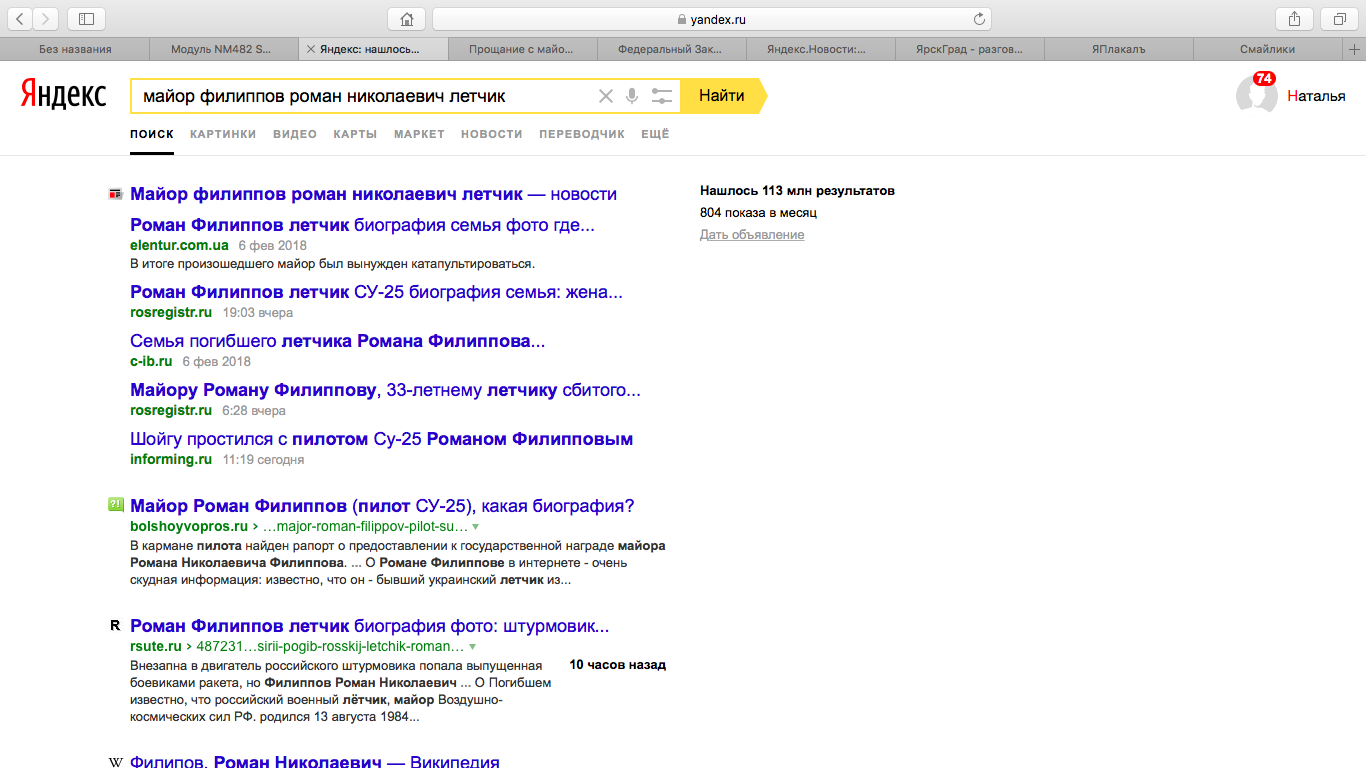Image resolution: width=1366 pixels, height=768 pixels.
Task: Show all tabs overview in Safari
Action: coord(1339,19)
